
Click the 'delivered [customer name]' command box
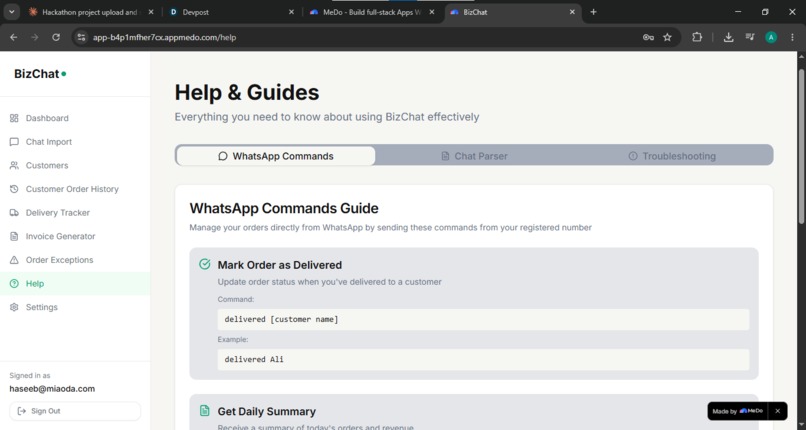click(x=483, y=320)
